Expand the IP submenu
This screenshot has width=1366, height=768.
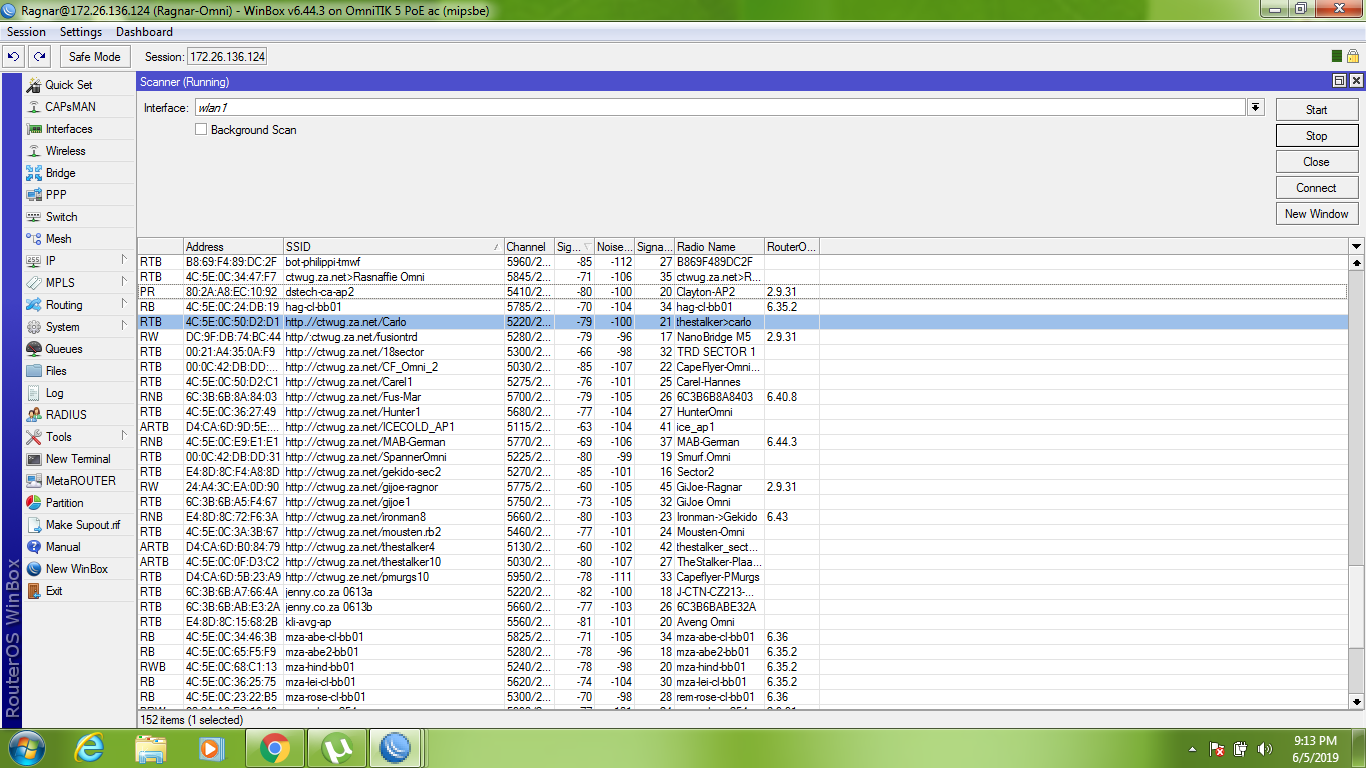click(x=50, y=261)
